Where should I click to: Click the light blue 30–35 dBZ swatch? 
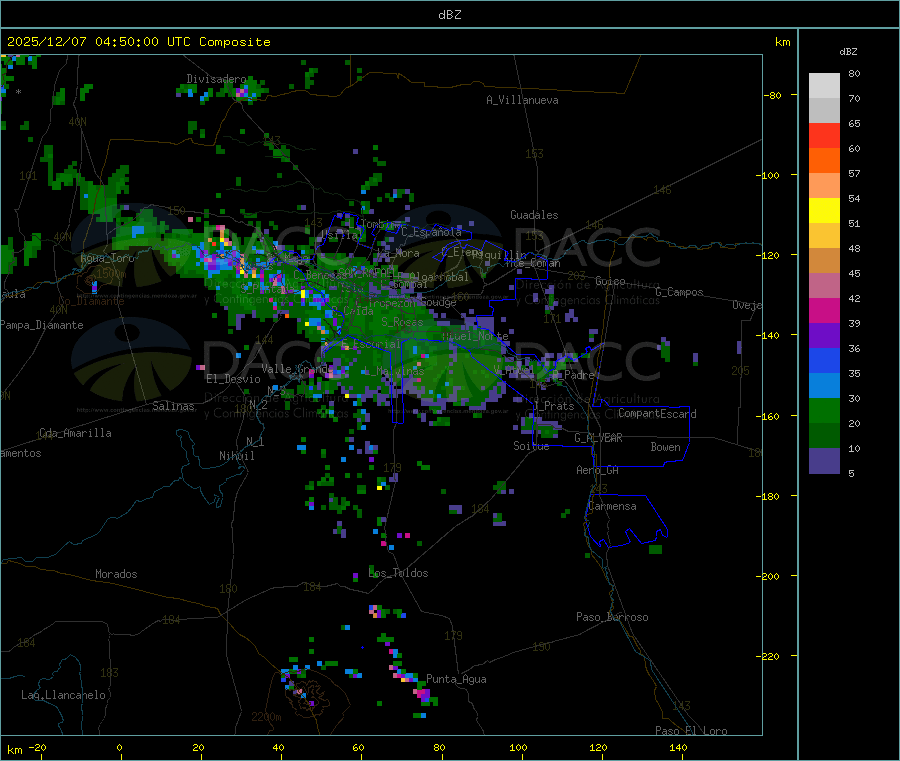824,386
